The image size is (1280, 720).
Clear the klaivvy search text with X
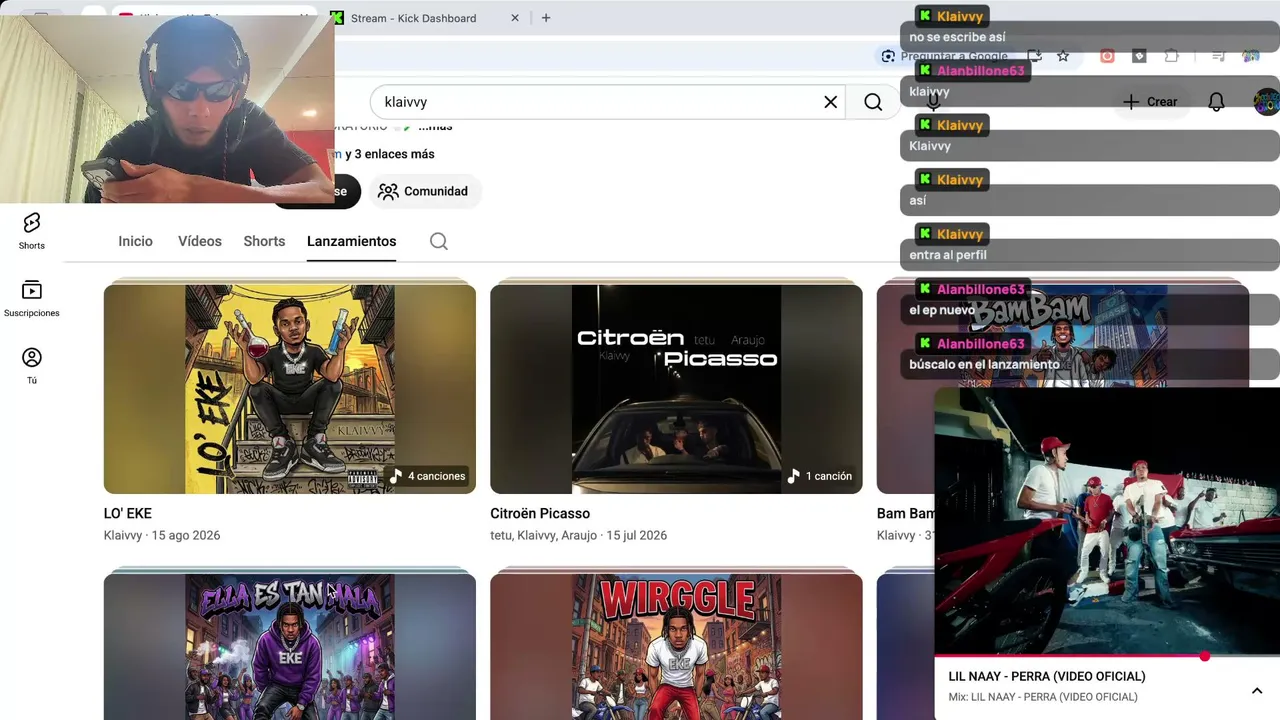click(x=830, y=102)
